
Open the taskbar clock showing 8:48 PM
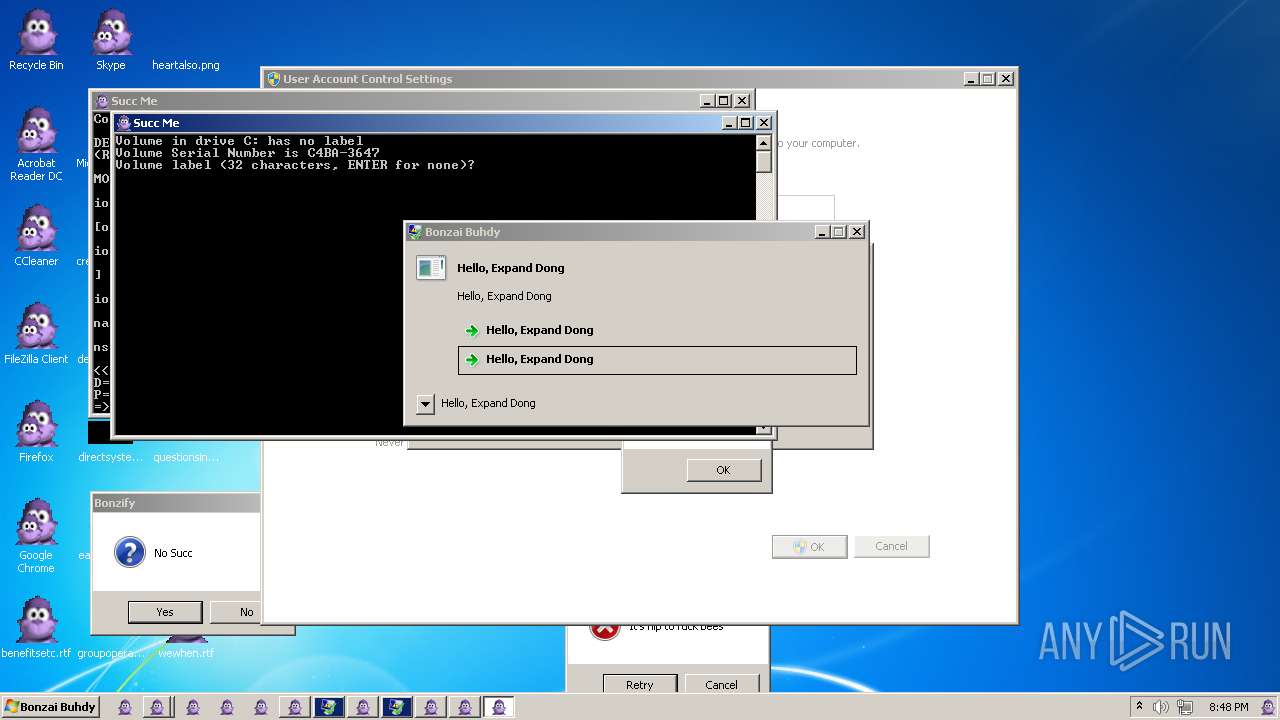[x=1228, y=707]
